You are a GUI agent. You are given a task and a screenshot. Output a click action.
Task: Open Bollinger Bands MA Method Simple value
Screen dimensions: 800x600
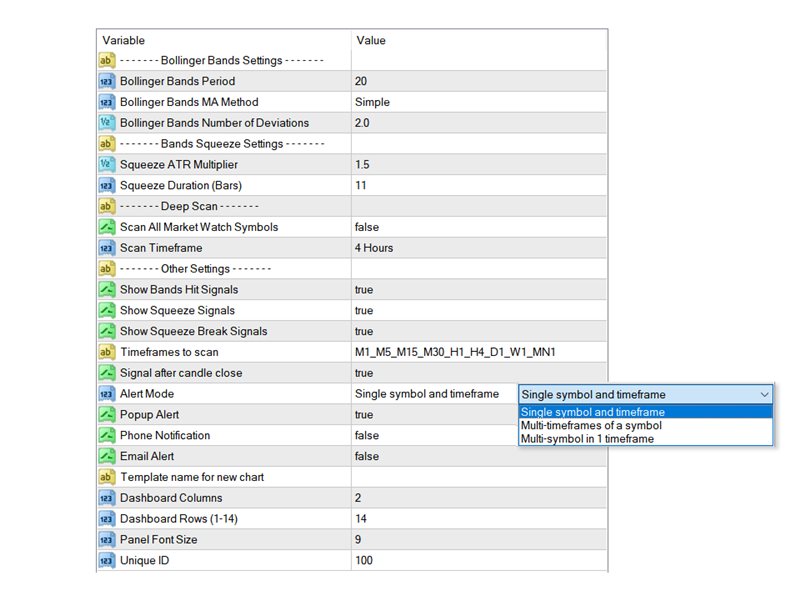pyautogui.click(x=372, y=102)
